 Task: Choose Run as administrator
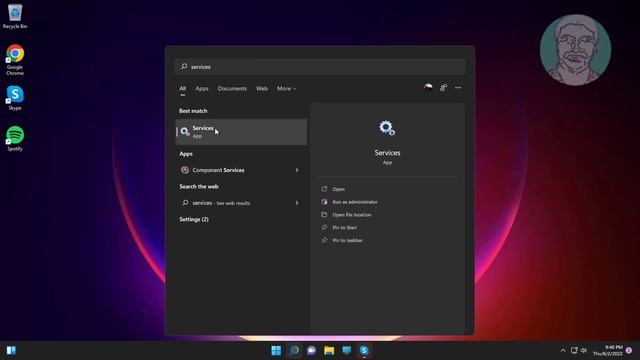355,202
